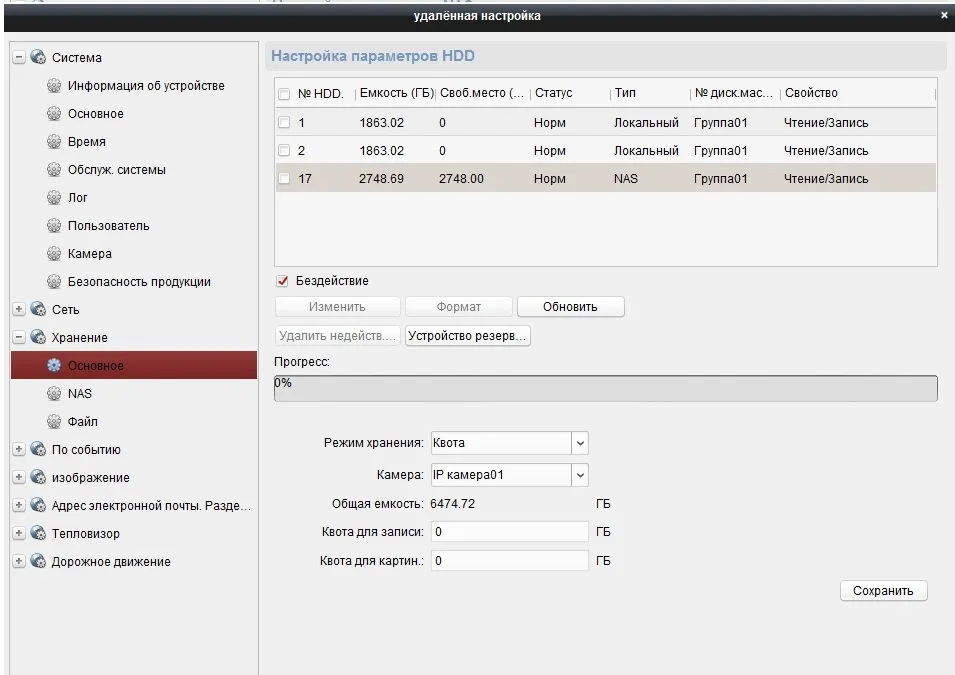Click the gear icon beside Время
The width and height of the screenshot is (955, 675).
(54, 142)
